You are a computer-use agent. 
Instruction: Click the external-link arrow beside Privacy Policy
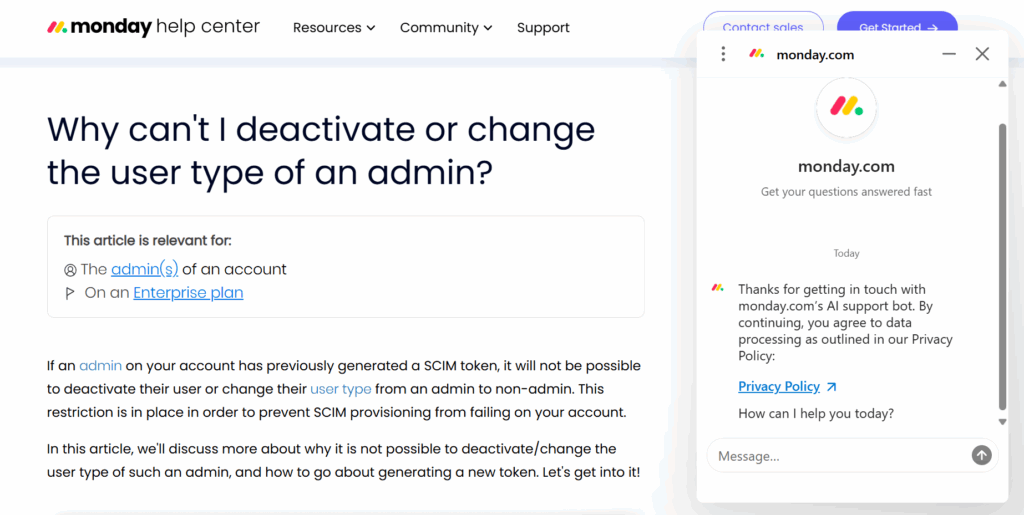tap(831, 387)
